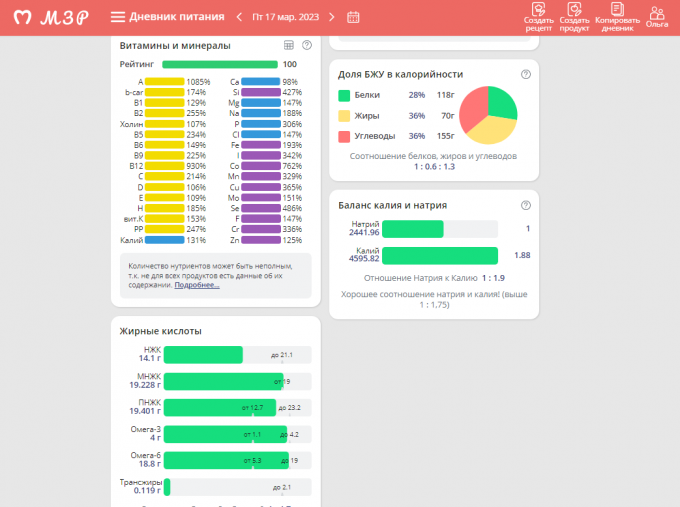Click Создать продукт button

574,17
